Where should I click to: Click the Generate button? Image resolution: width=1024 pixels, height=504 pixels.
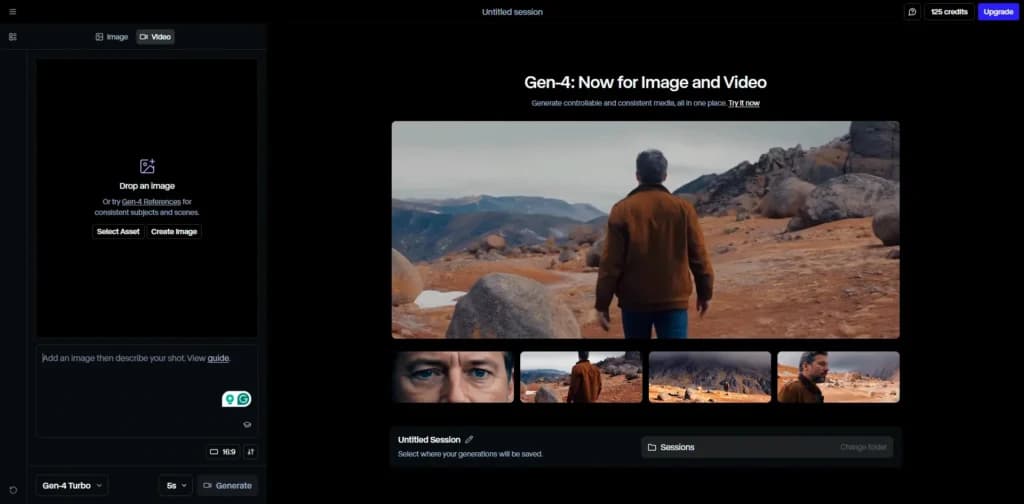pyautogui.click(x=227, y=486)
